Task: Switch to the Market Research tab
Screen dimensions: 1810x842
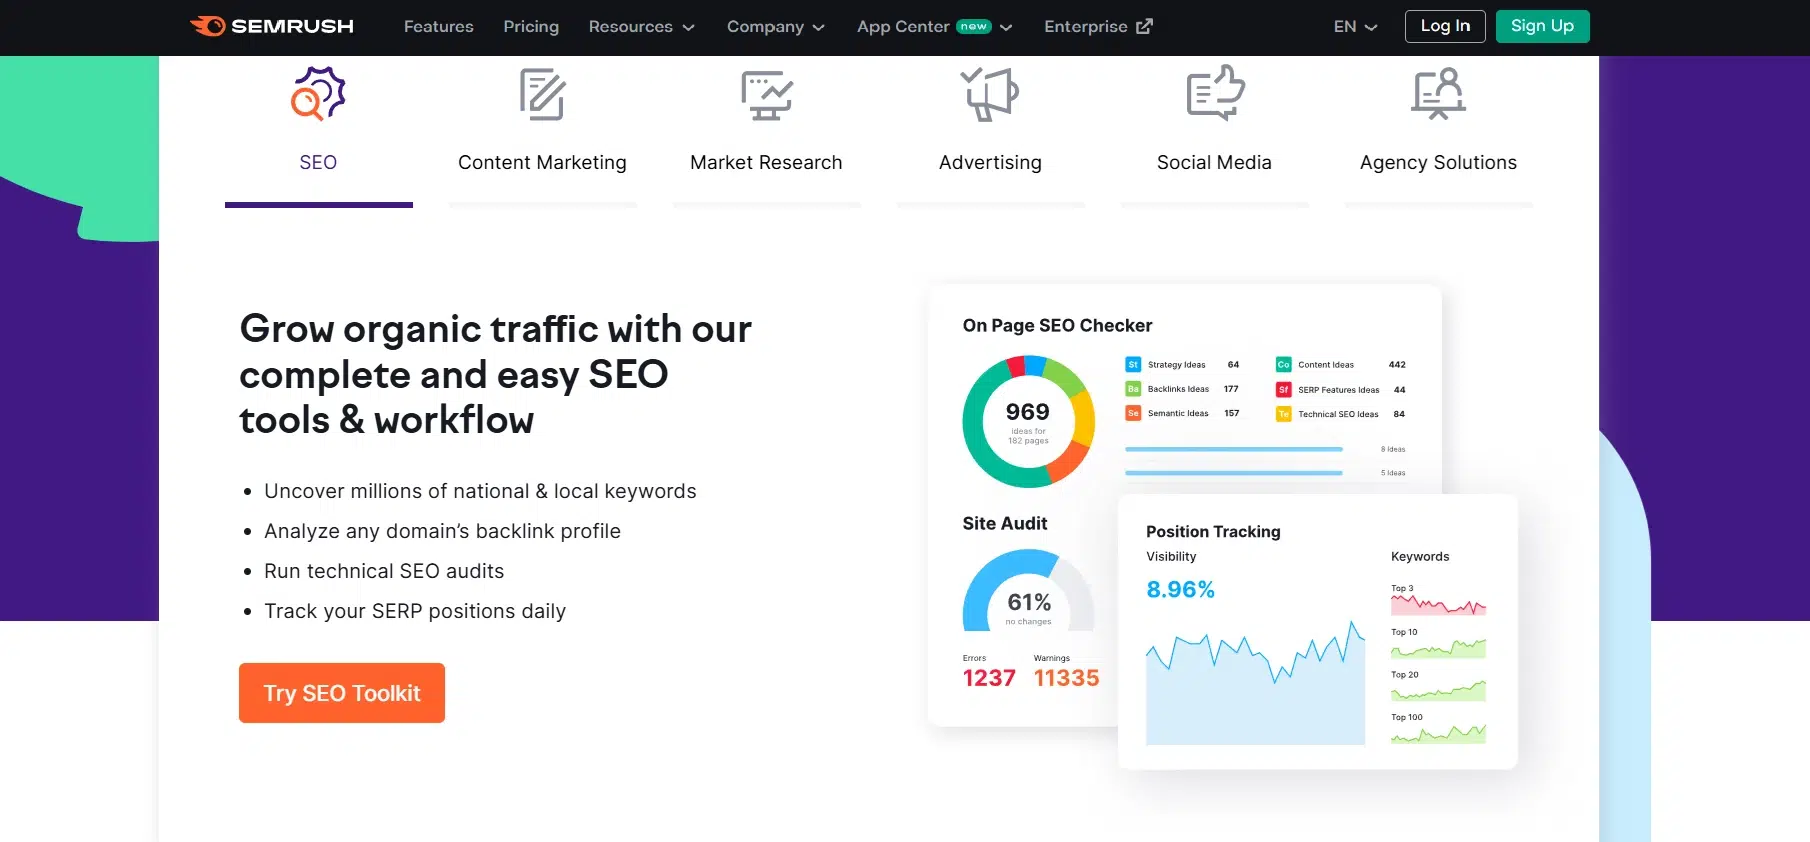Action: click(x=766, y=163)
